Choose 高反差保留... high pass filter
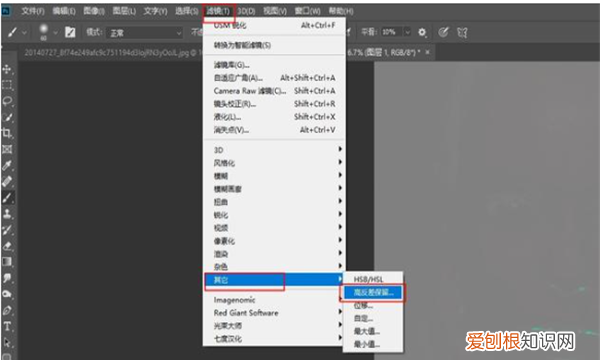This screenshot has width=600, height=360. (373, 293)
